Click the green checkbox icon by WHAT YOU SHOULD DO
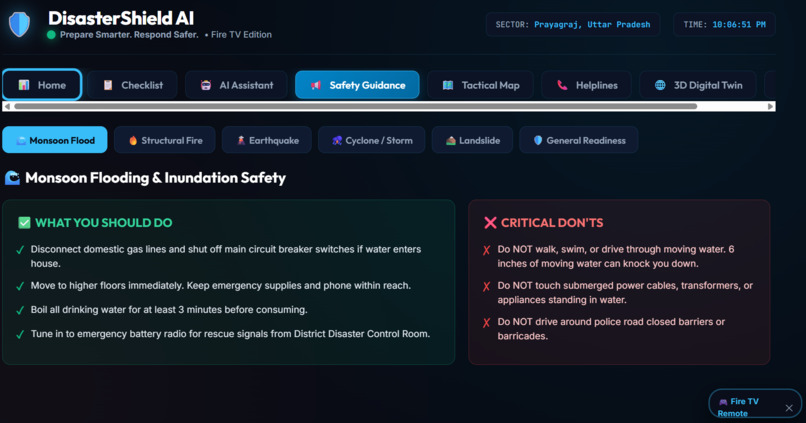806x423 pixels. point(24,223)
